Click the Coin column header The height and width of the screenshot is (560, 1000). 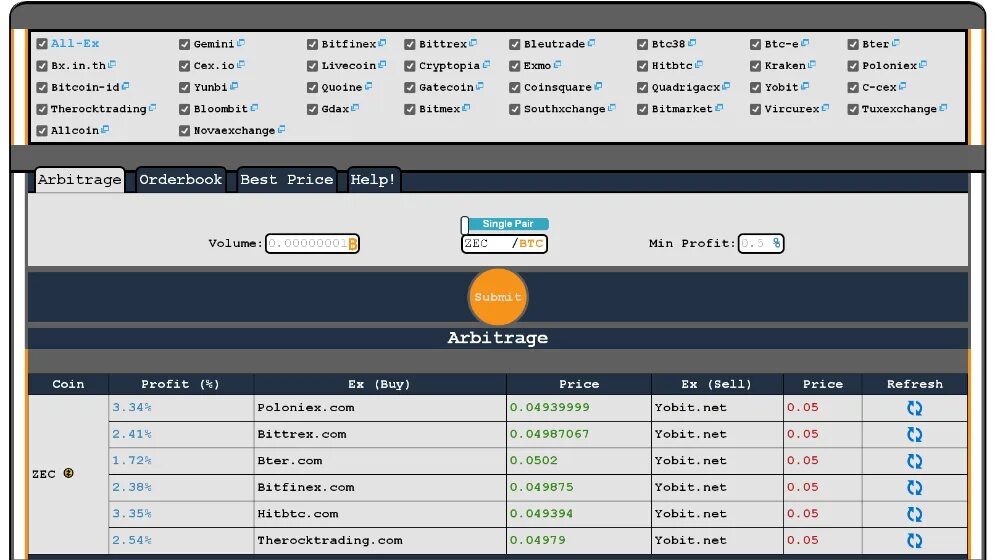pyautogui.click(x=68, y=384)
